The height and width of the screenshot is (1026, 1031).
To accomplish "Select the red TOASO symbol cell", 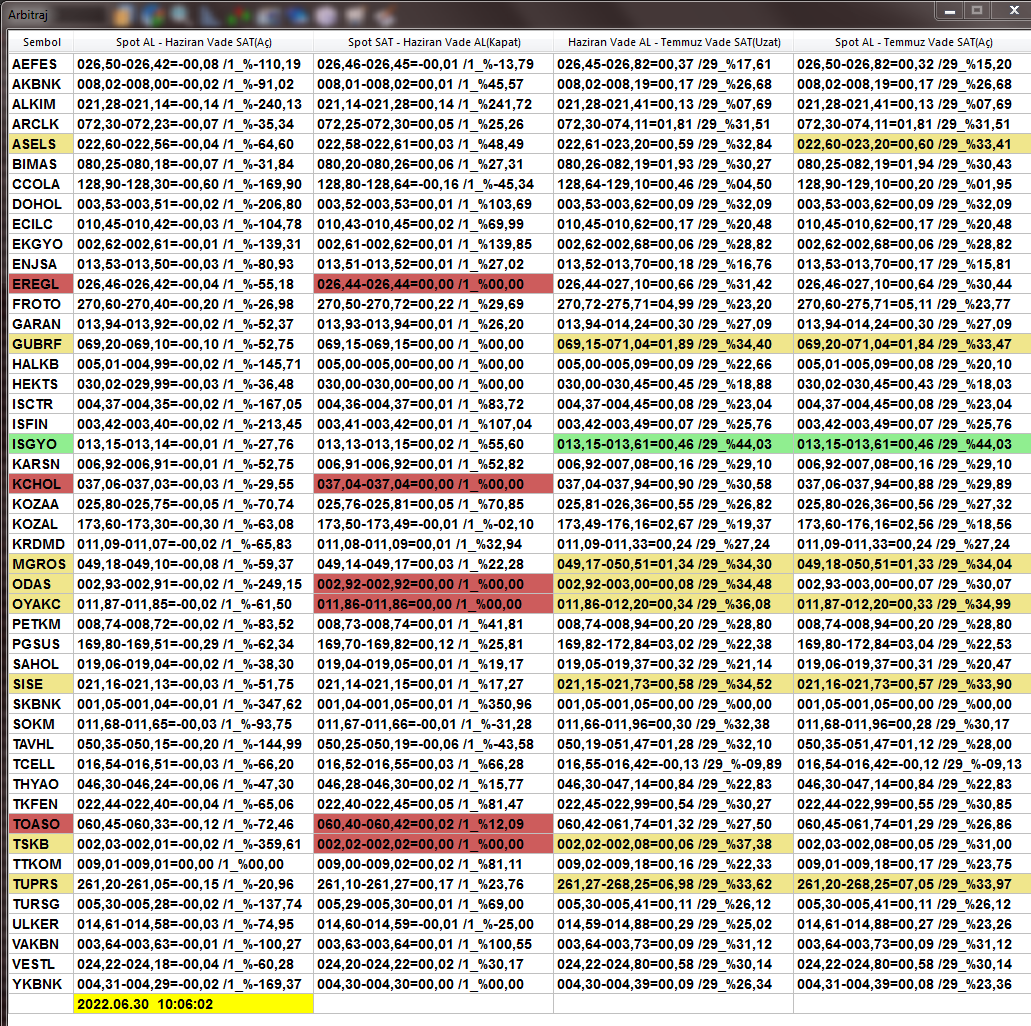I will (41, 824).
